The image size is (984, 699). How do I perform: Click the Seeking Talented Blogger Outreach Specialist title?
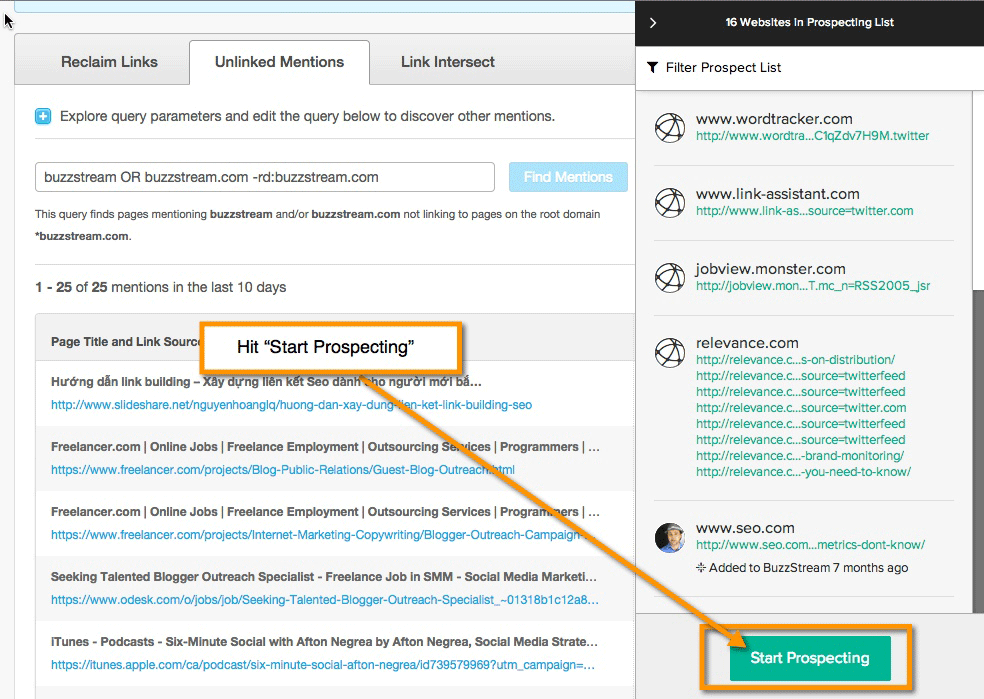323,577
